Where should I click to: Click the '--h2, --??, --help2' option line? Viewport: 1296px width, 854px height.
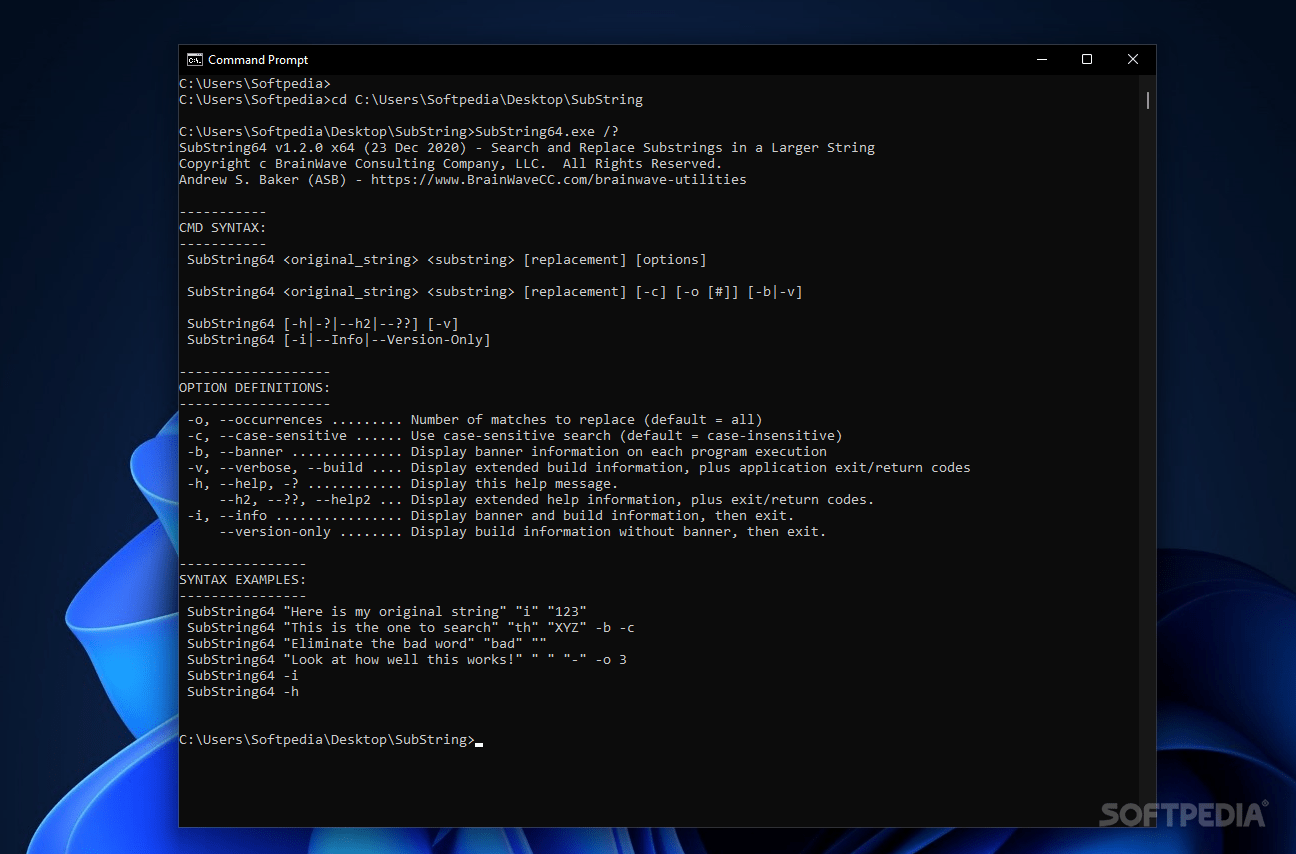click(x=547, y=500)
